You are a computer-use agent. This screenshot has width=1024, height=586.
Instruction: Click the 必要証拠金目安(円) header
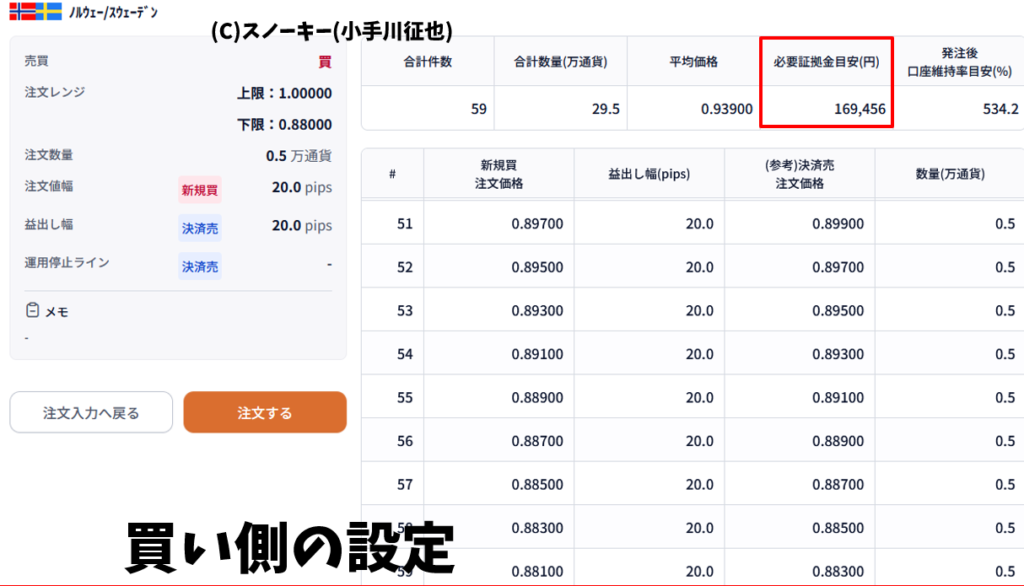[x=826, y=62]
